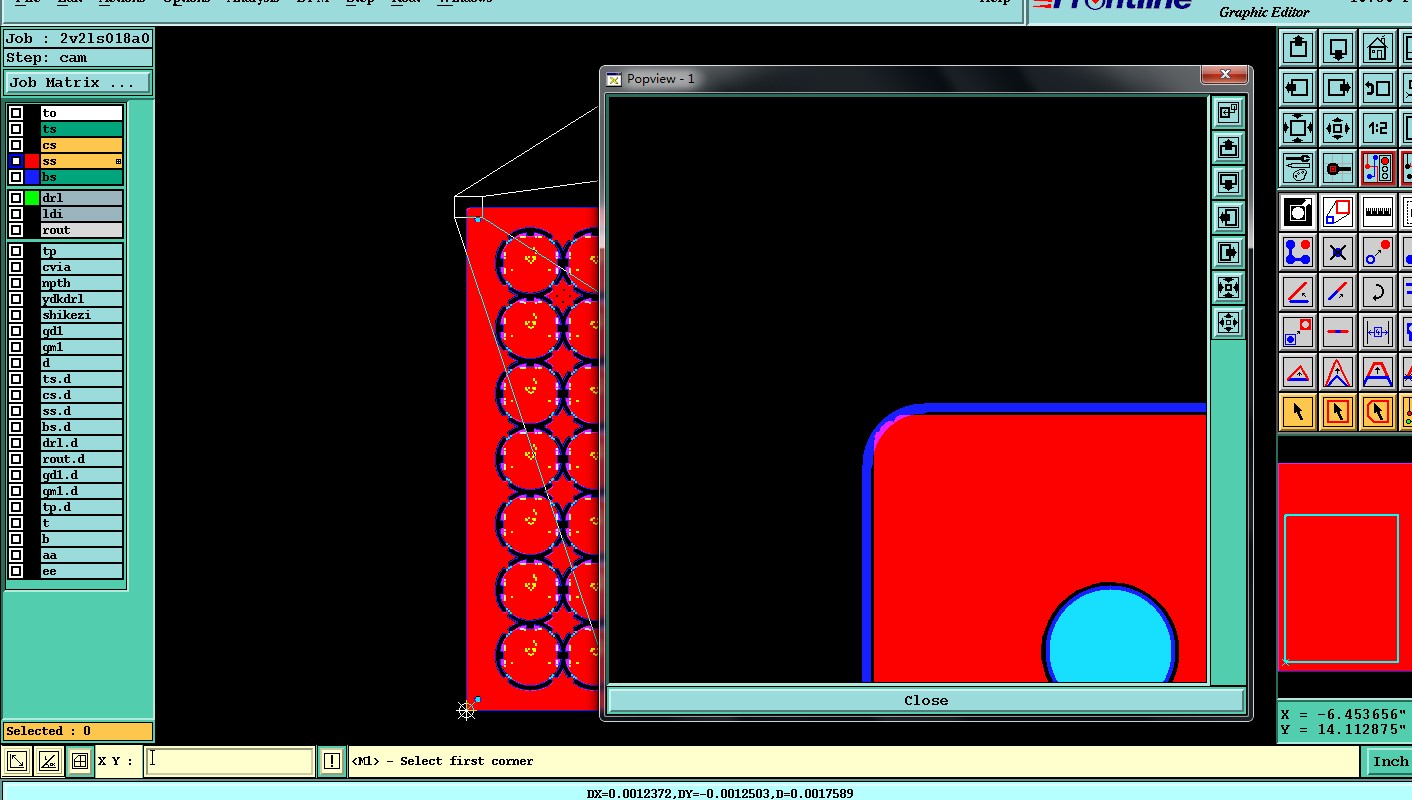
Task: Select the rout.d layer name
Action: tap(81, 459)
